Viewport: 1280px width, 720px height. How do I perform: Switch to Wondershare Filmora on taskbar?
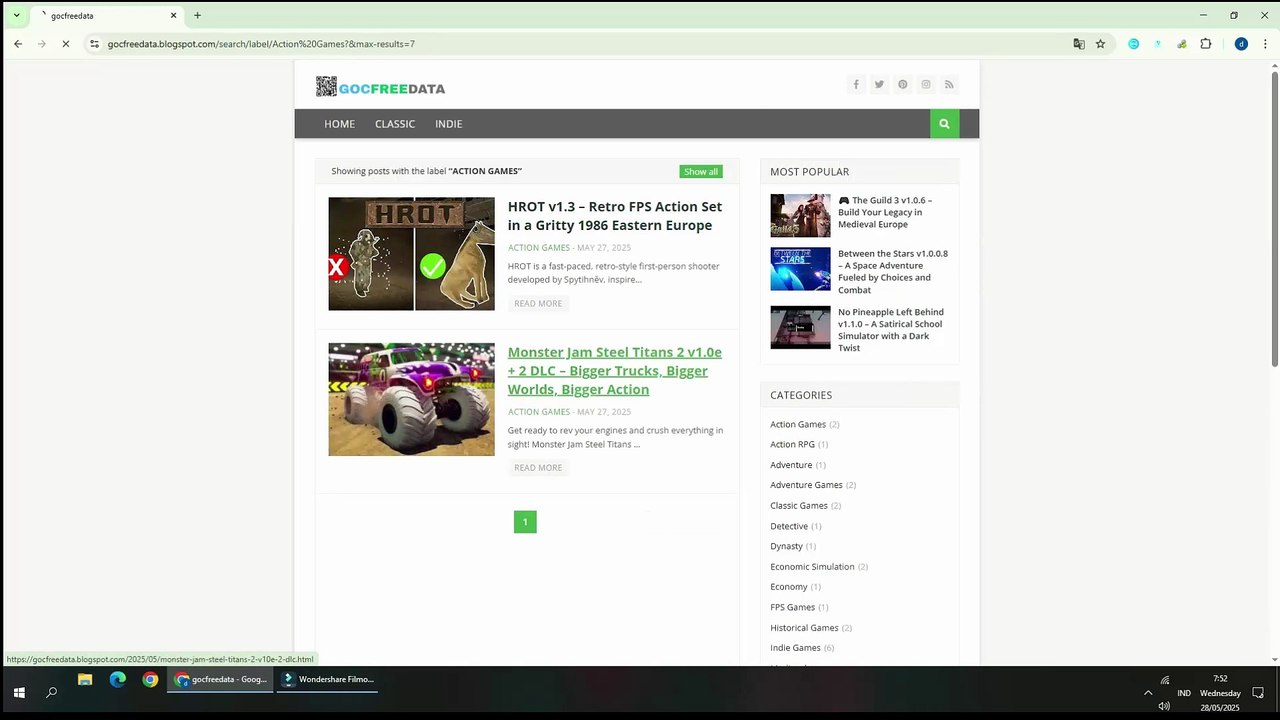(328, 680)
